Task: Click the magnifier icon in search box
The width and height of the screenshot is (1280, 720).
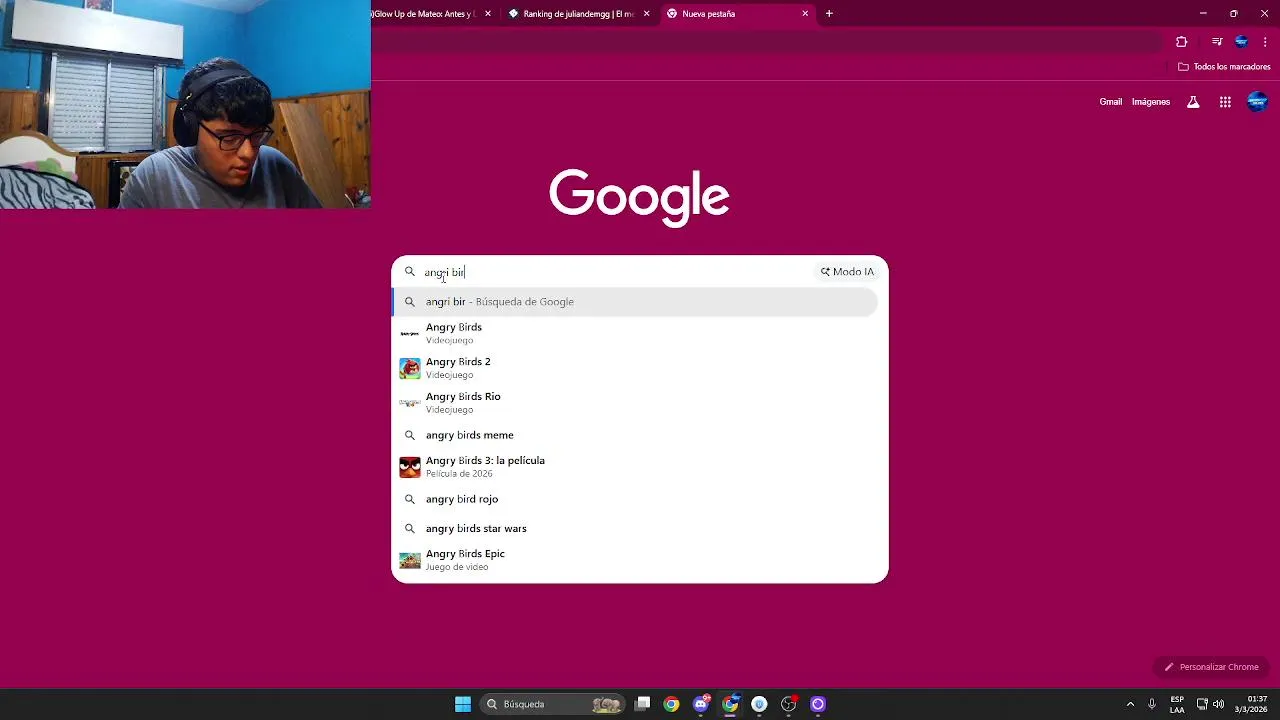Action: pos(409,272)
